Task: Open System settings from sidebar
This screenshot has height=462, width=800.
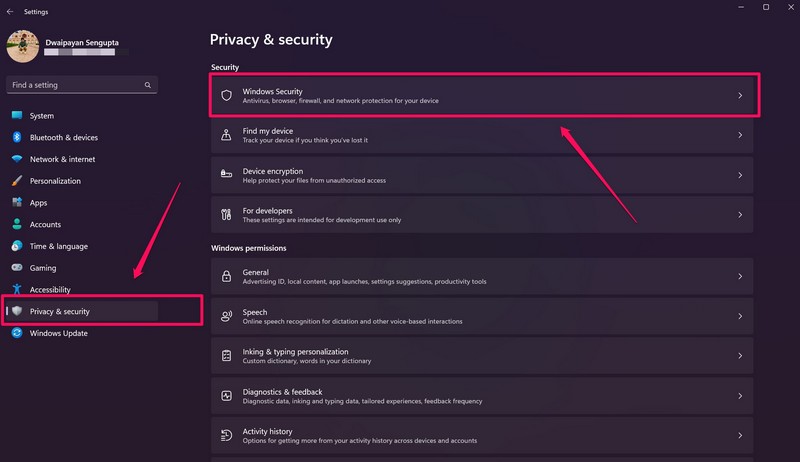Action: [42, 116]
